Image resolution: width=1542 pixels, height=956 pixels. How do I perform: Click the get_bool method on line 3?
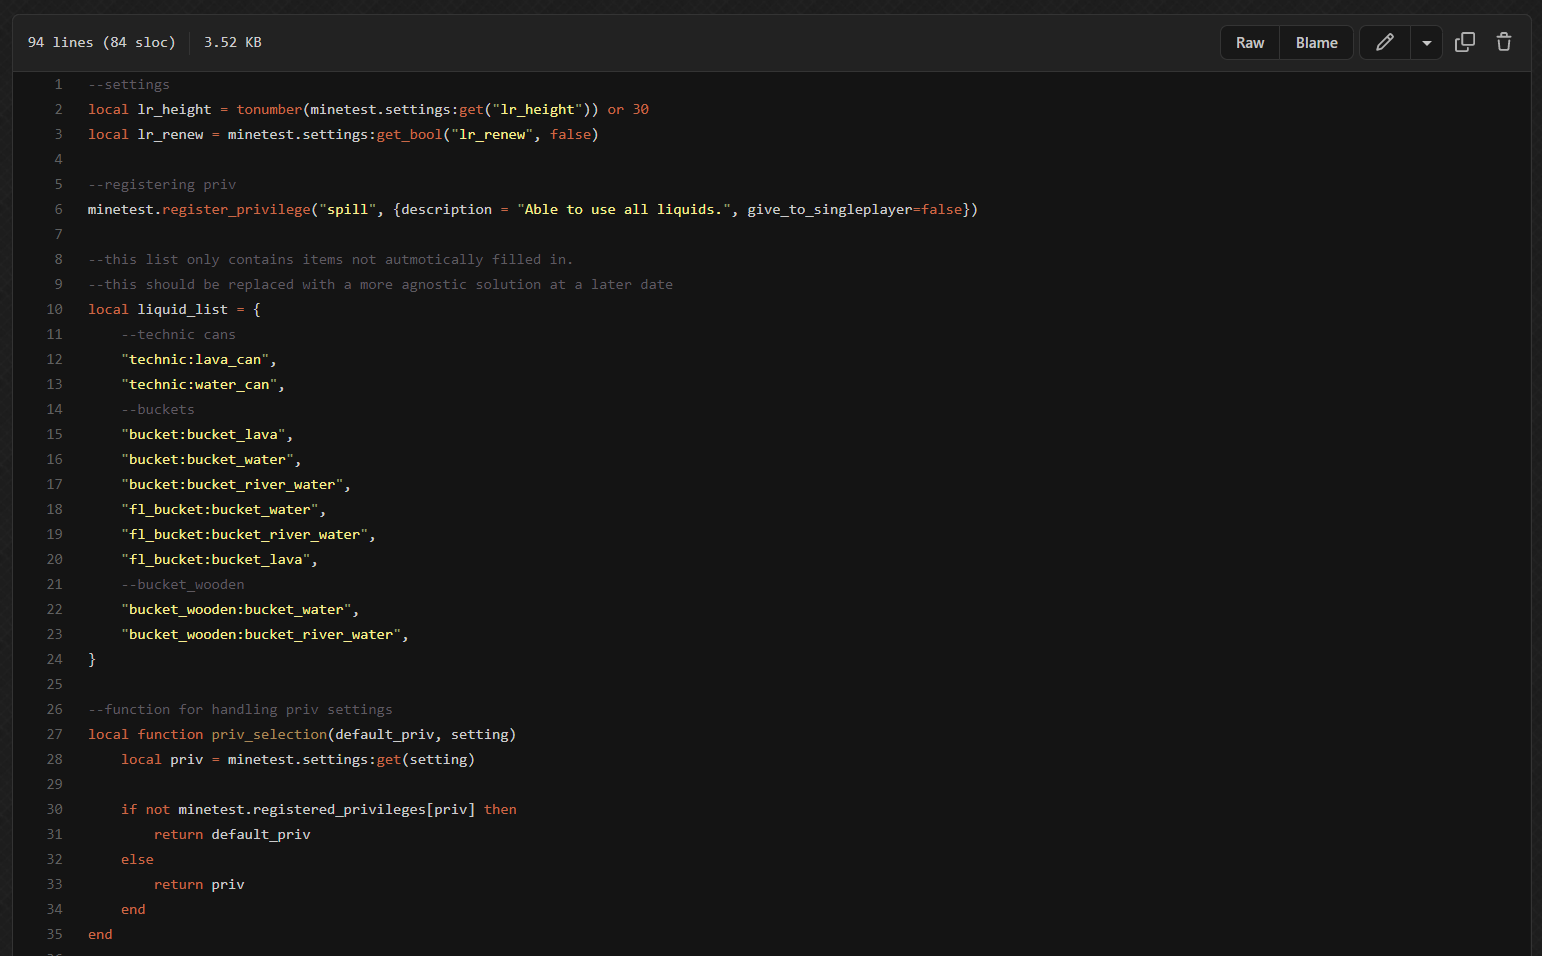tap(409, 135)
